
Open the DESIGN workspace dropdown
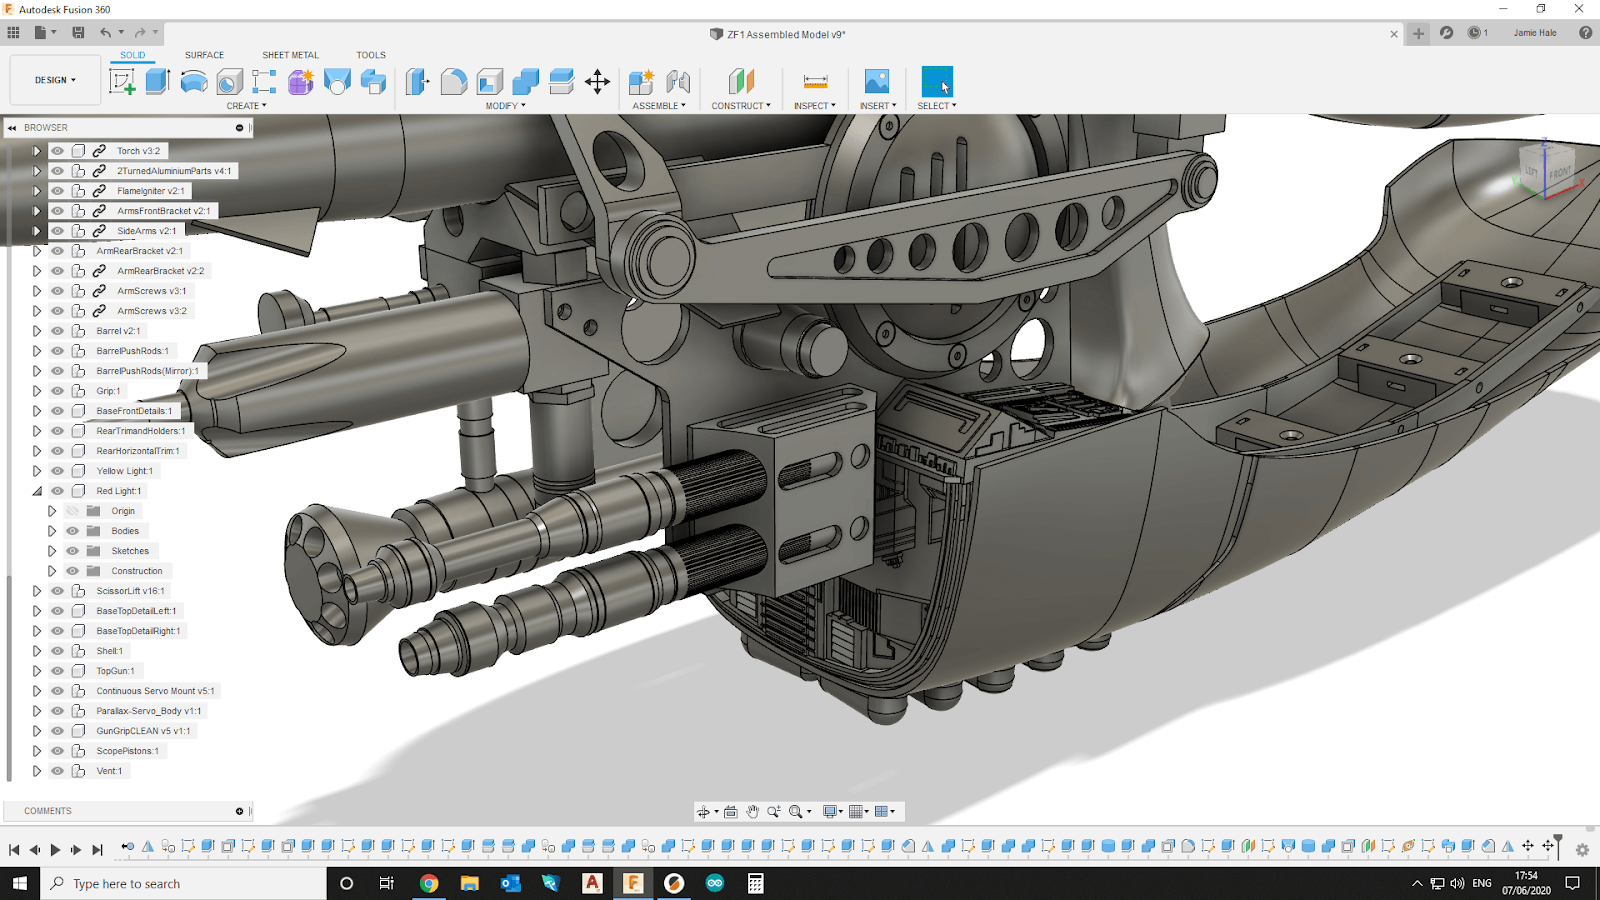55,80
